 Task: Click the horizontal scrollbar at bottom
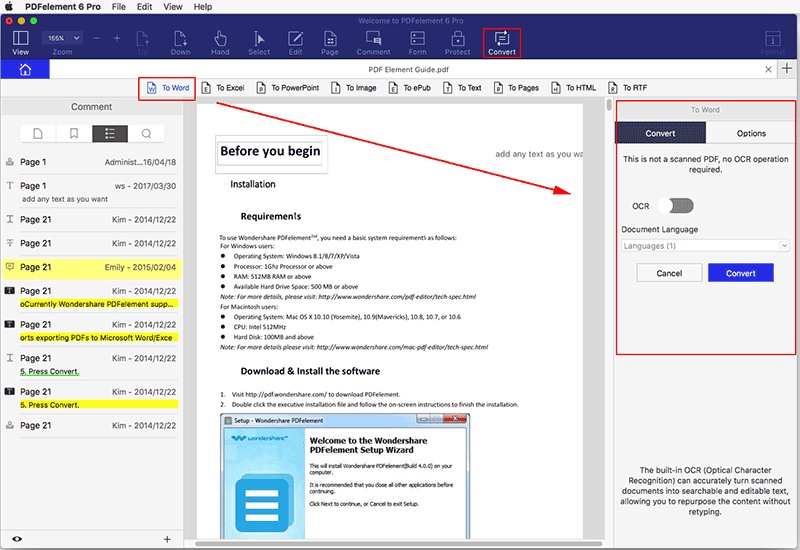coord(398,544)
